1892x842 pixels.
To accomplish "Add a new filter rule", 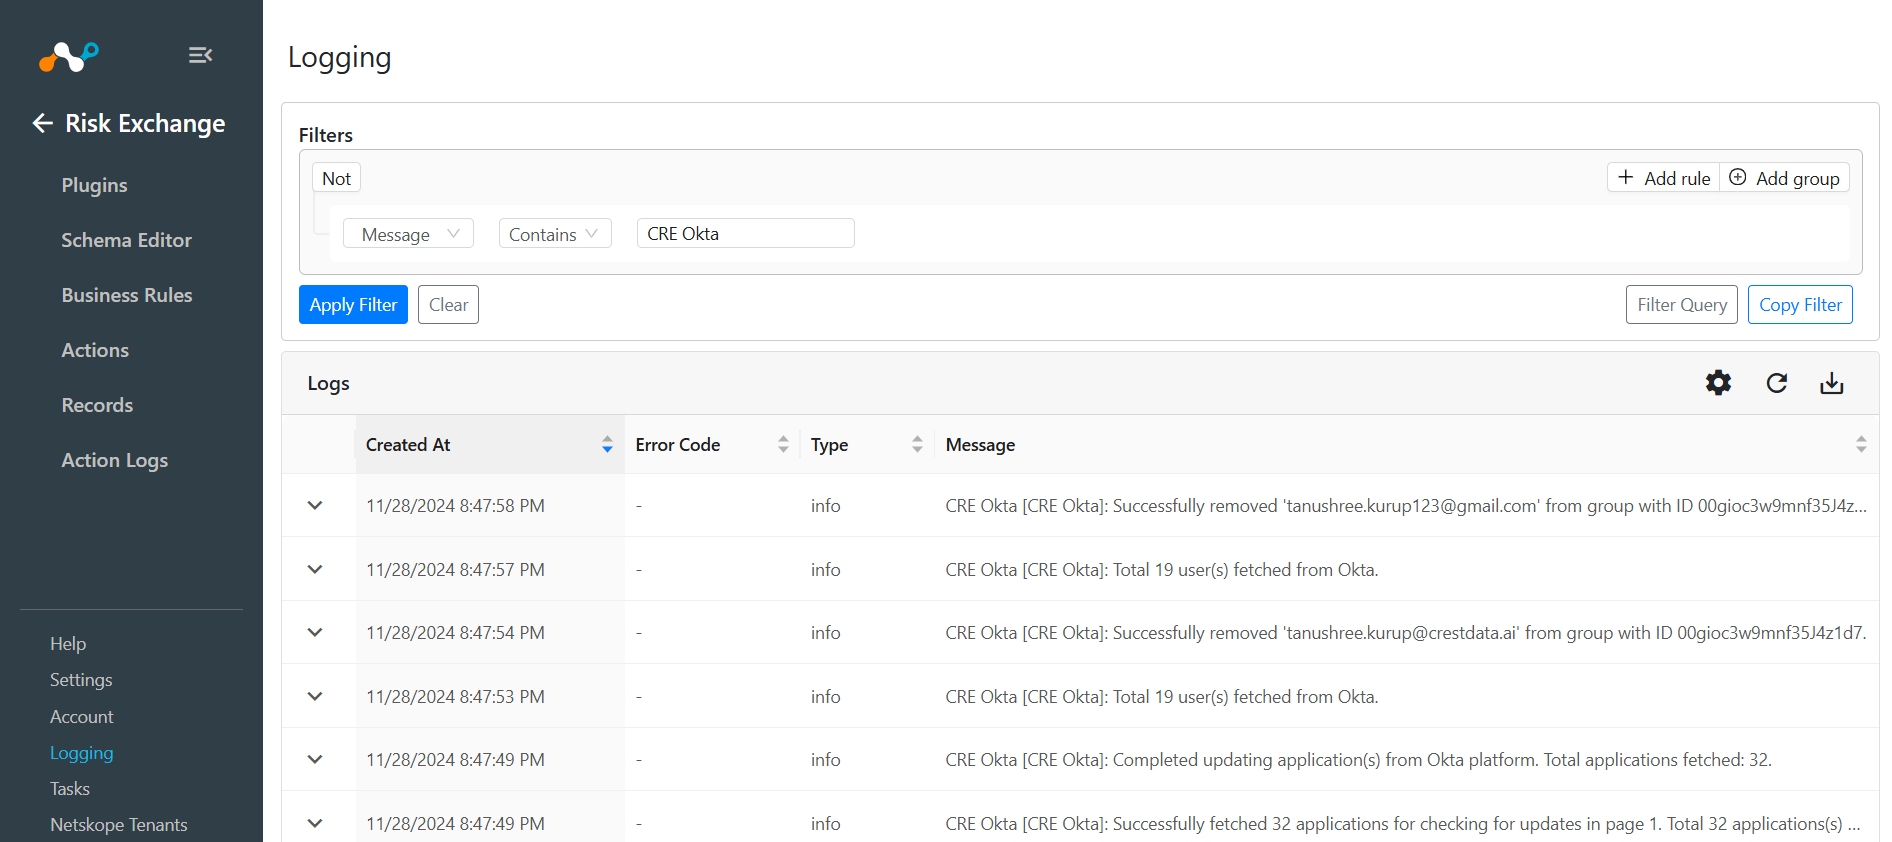I will click(1664, 178).
